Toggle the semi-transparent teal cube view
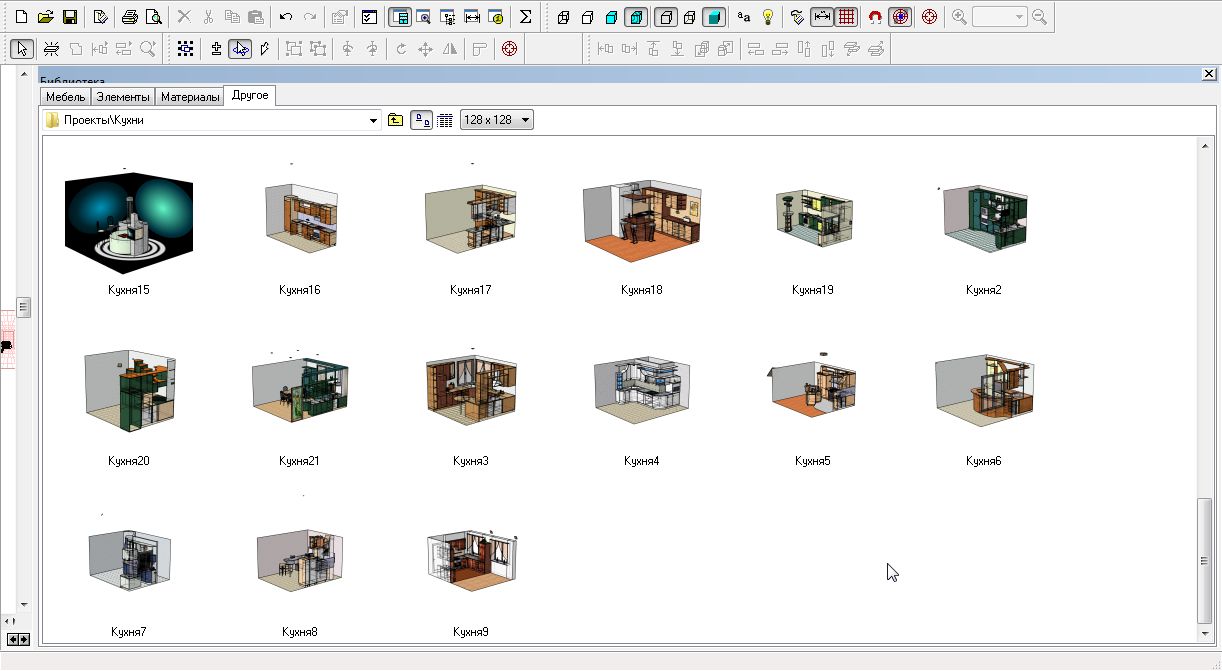The height and width of the screenshot is (671, 1222). pos(636,17)
